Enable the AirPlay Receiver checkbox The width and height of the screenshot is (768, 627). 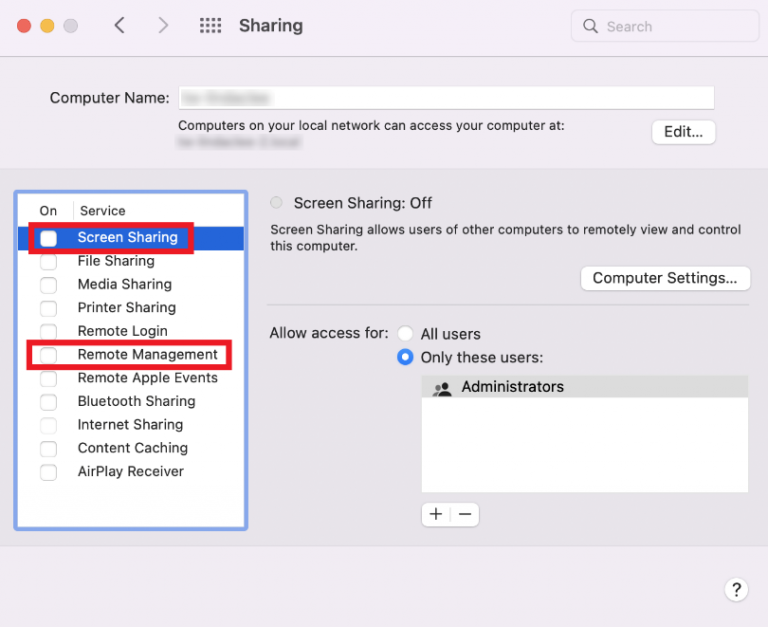pos(48,472)
